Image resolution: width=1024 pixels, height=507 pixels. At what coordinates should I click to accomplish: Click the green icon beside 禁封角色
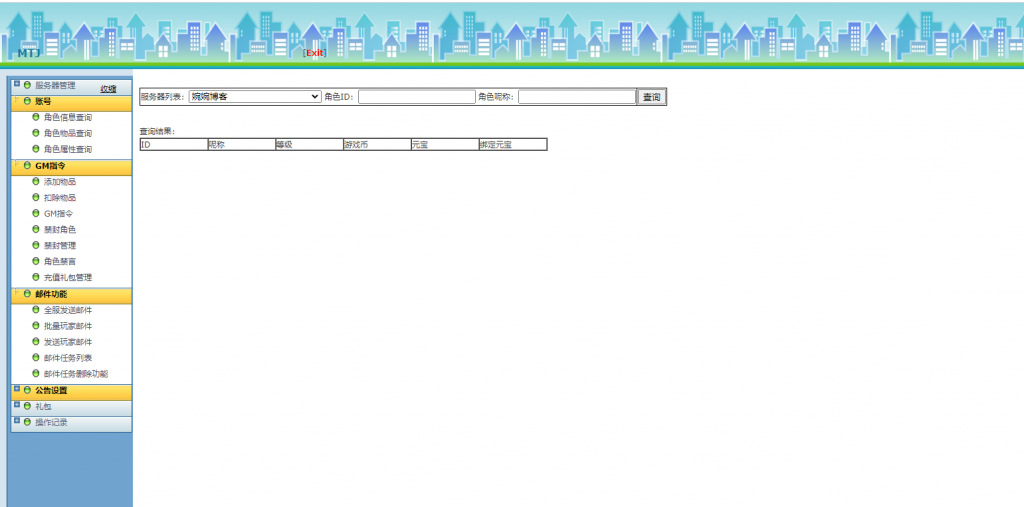(x=36, y=229)
